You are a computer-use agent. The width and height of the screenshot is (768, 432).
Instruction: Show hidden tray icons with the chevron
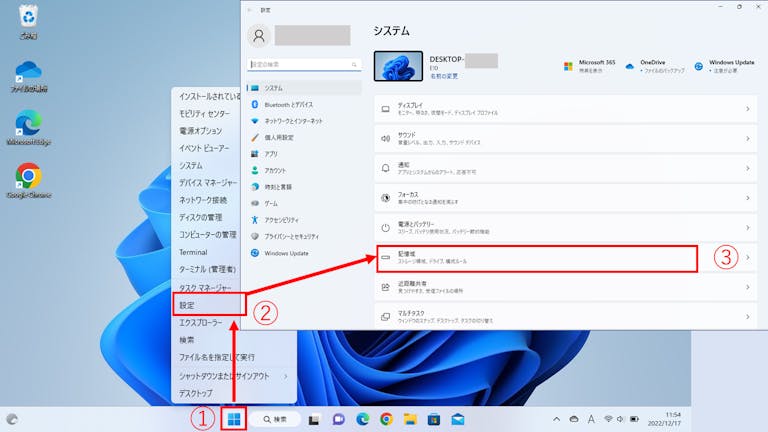click(556, 419)
